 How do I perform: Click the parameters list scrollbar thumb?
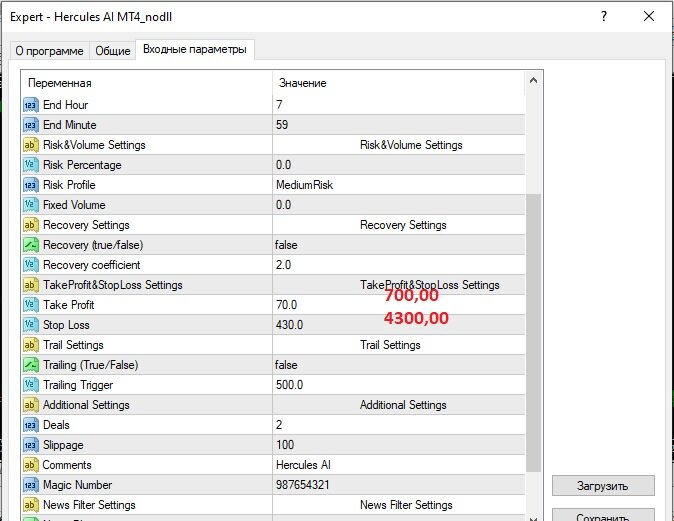click(x=533, y=332)
